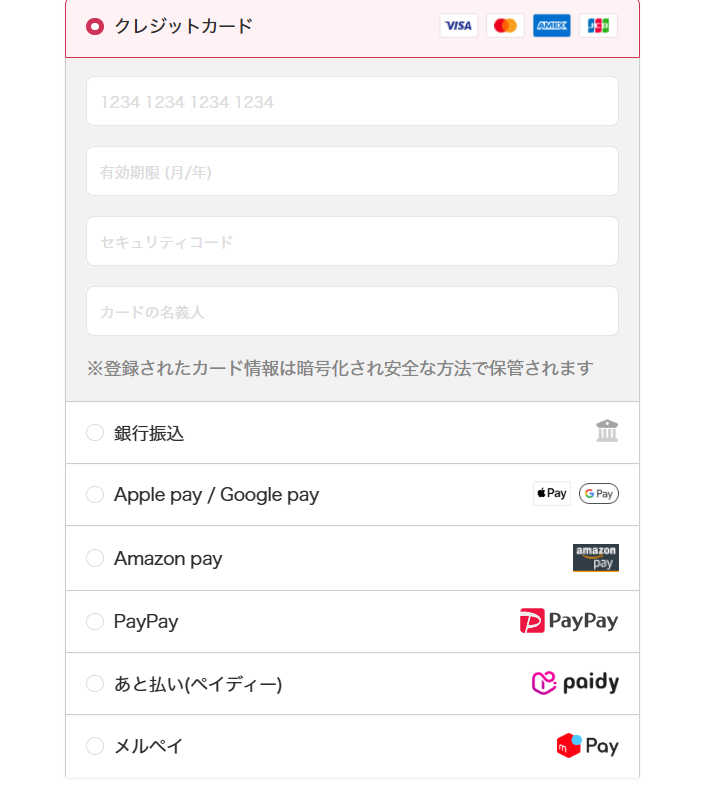This screenshot has height=793, width=723.
Task: Click the 有効期限 (月/年) field
Action: (x=352, y=171)
